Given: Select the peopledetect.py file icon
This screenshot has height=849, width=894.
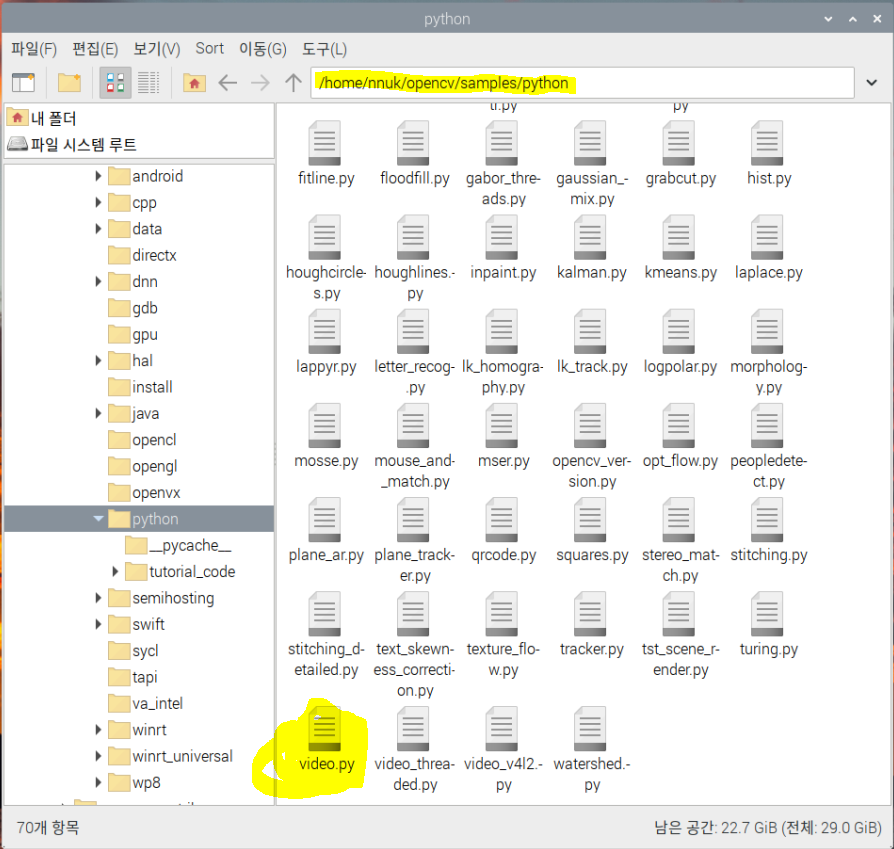Looking at the screenshot, I should click(767, 425).
